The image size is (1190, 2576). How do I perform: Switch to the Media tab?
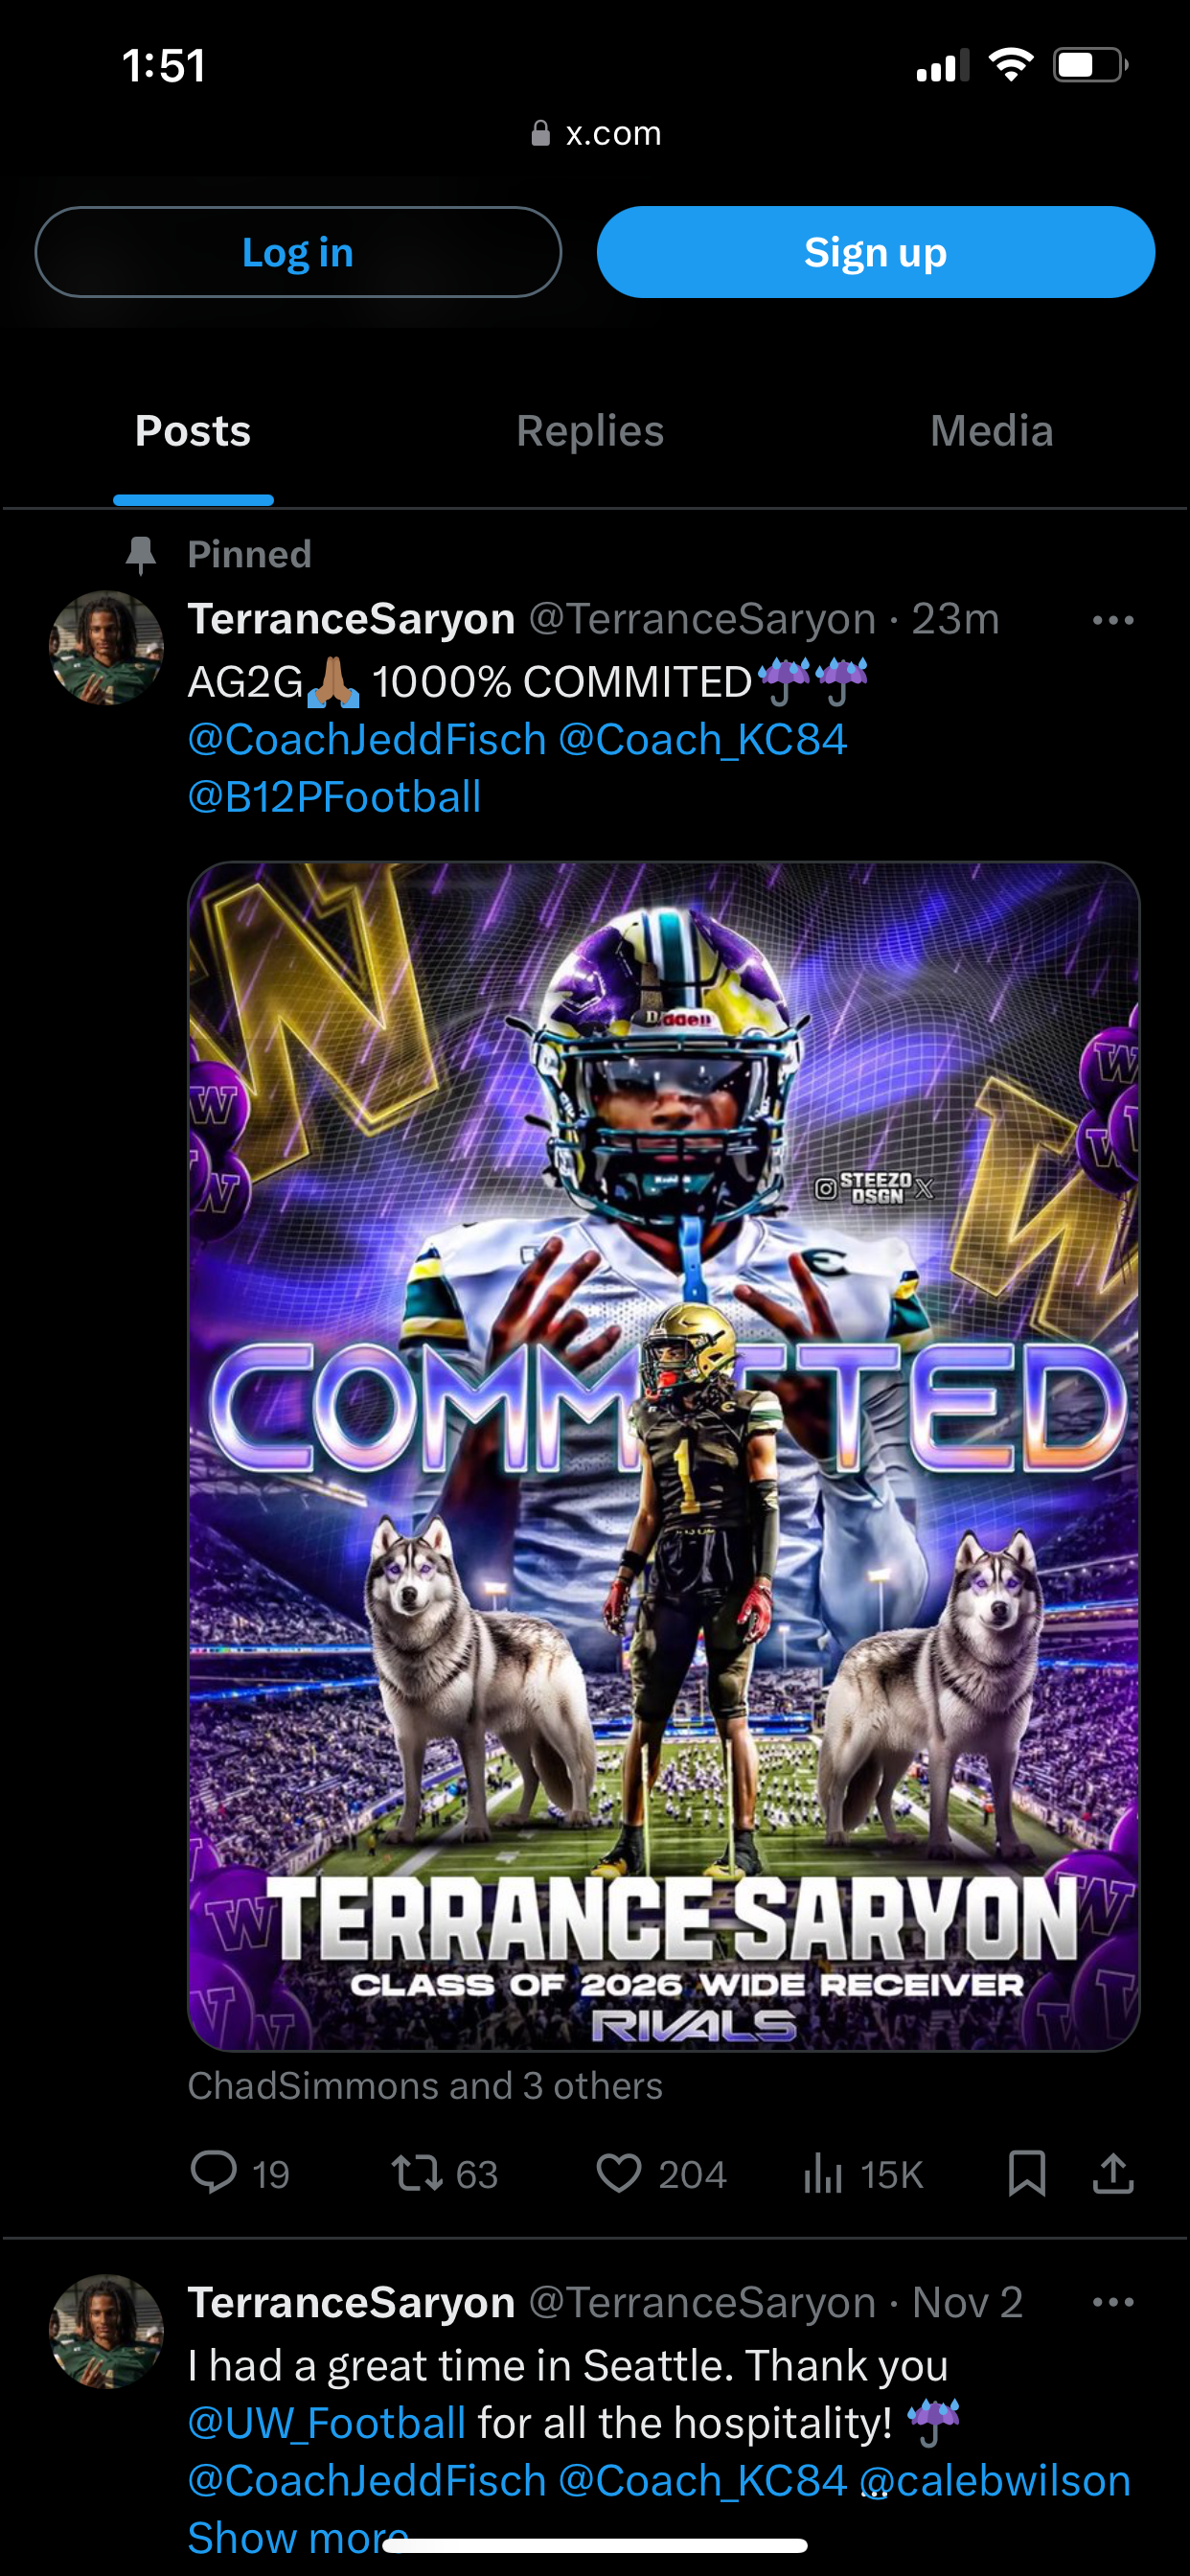[x=991, y=431]
